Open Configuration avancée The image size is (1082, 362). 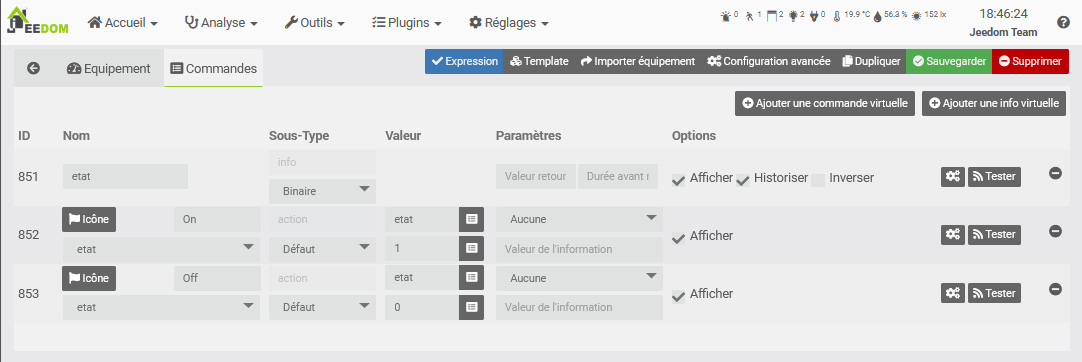769,61
